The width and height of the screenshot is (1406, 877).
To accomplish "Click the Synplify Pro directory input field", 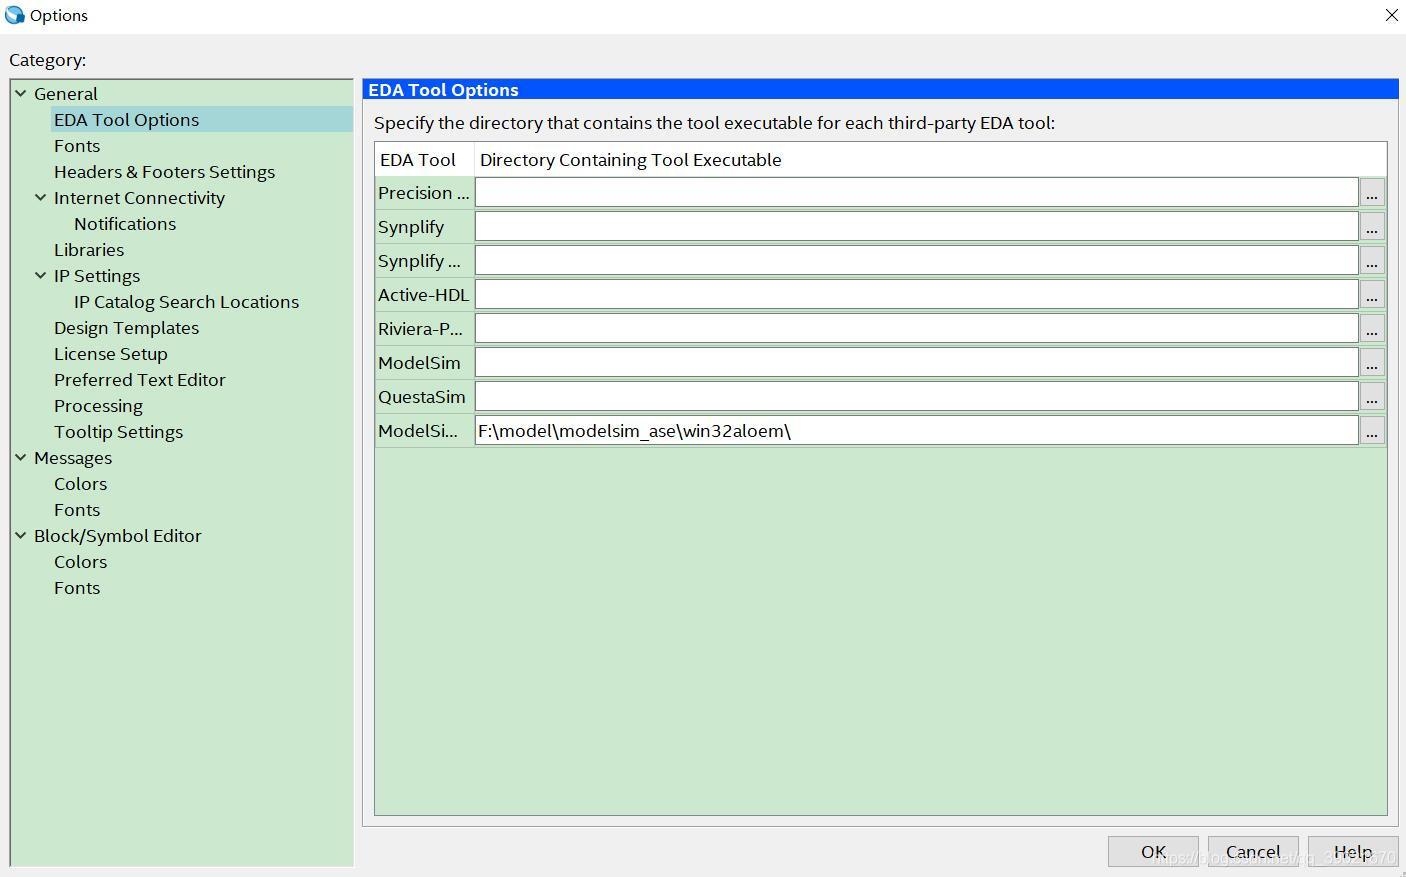I will (x=916, y=260).
